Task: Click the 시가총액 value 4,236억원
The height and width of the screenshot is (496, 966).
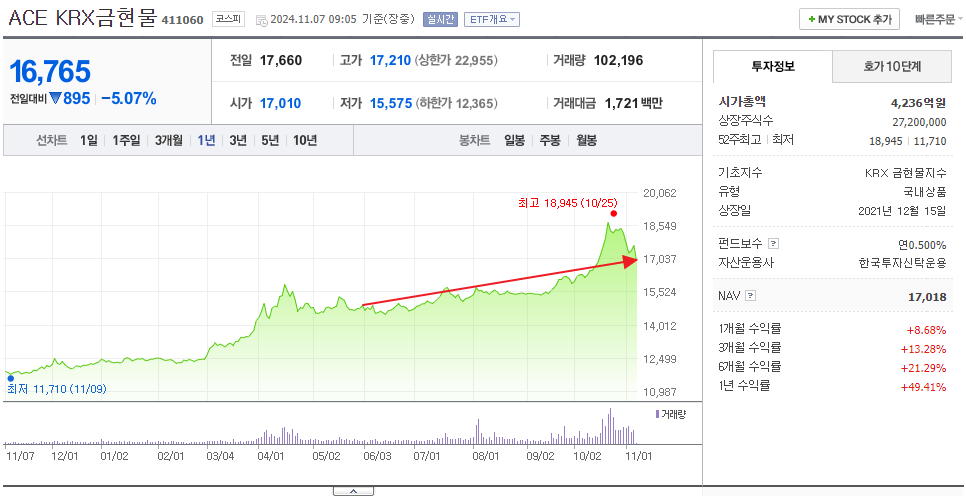Action: point(917,102)
